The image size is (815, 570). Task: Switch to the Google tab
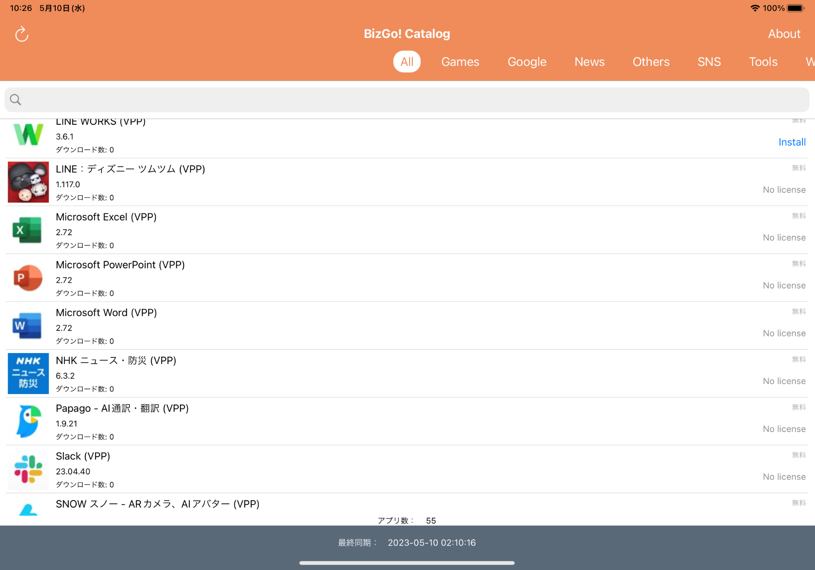(526, 62)
